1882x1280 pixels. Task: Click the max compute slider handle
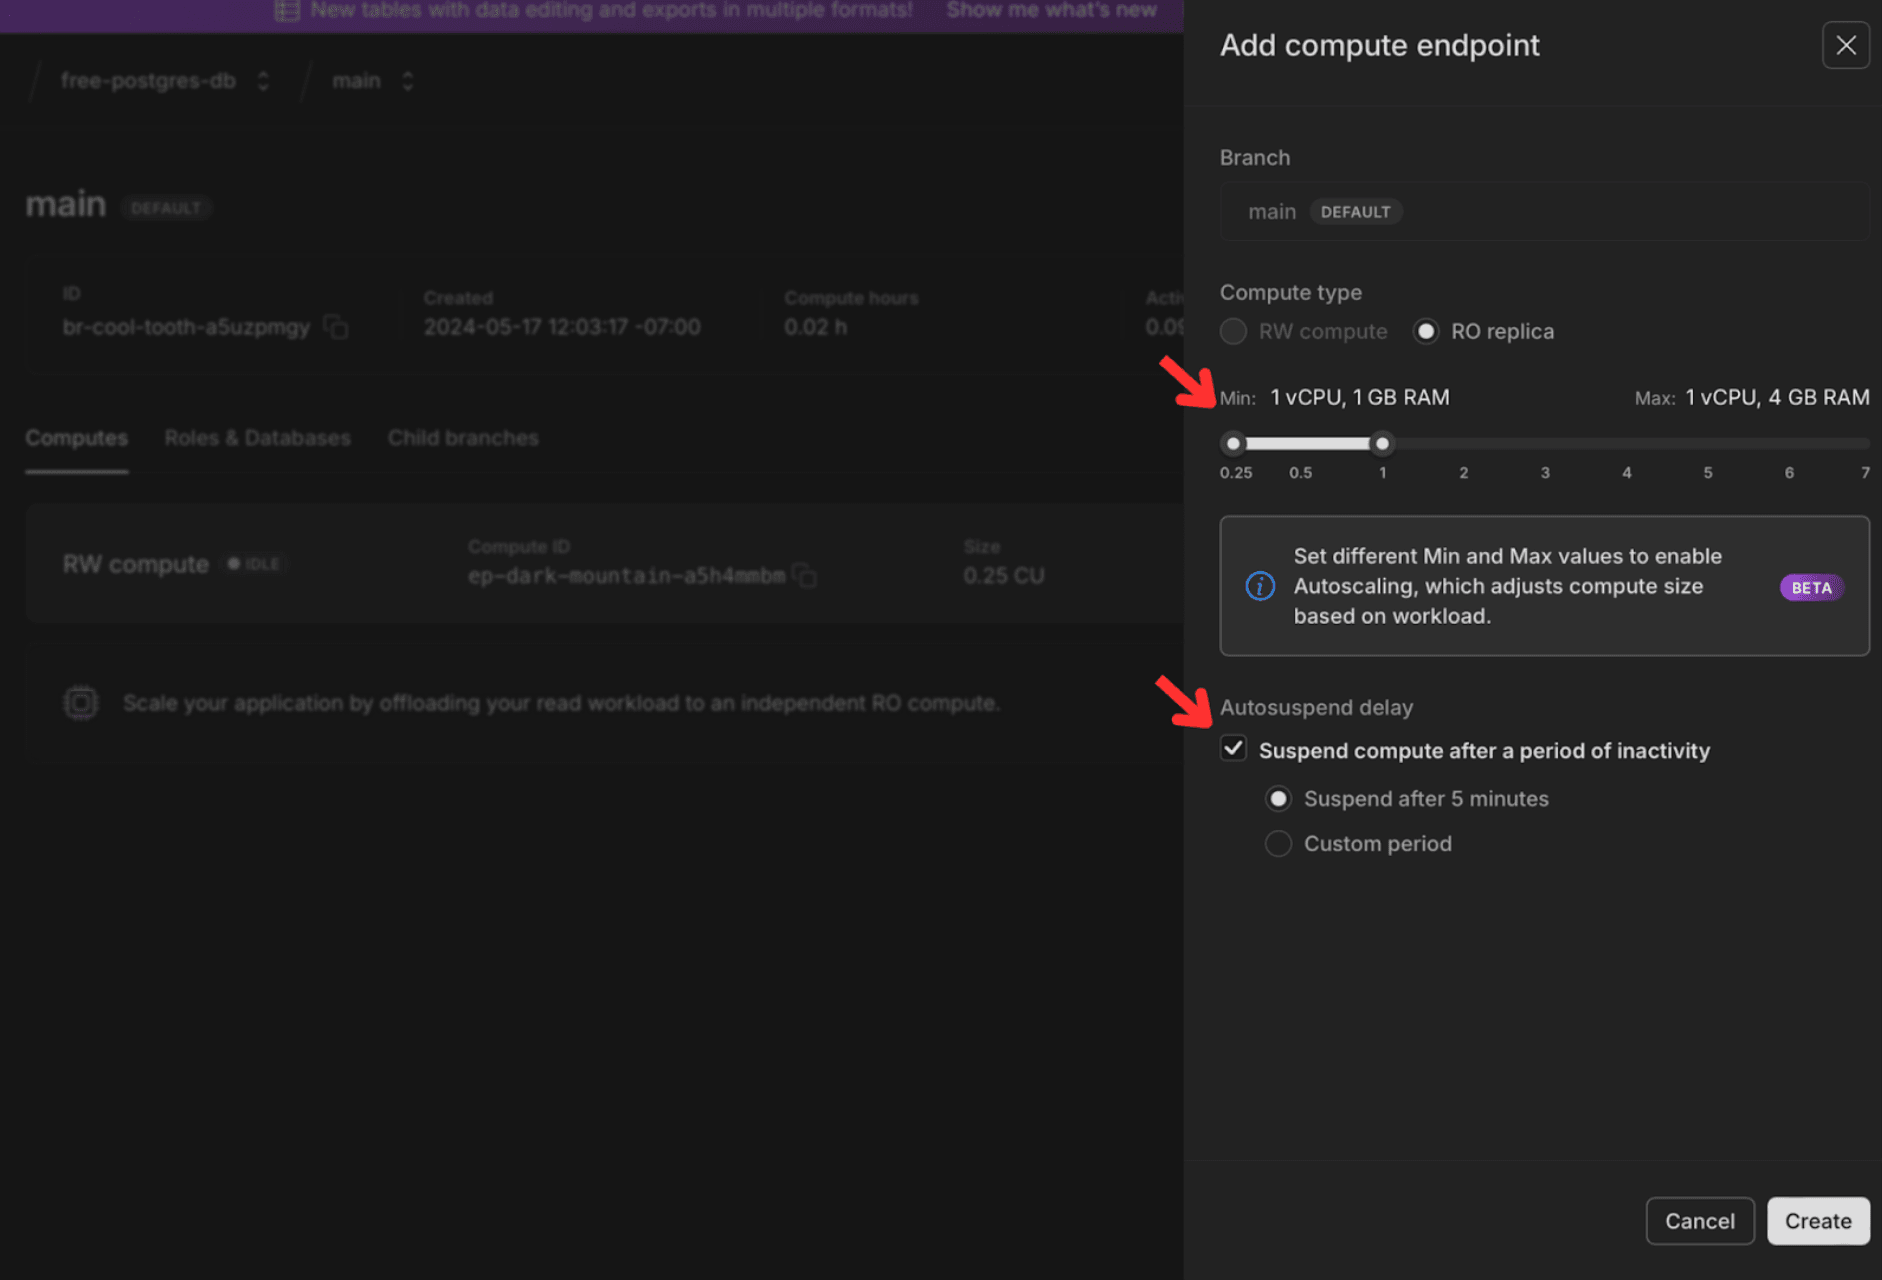tap(1382, 444)
